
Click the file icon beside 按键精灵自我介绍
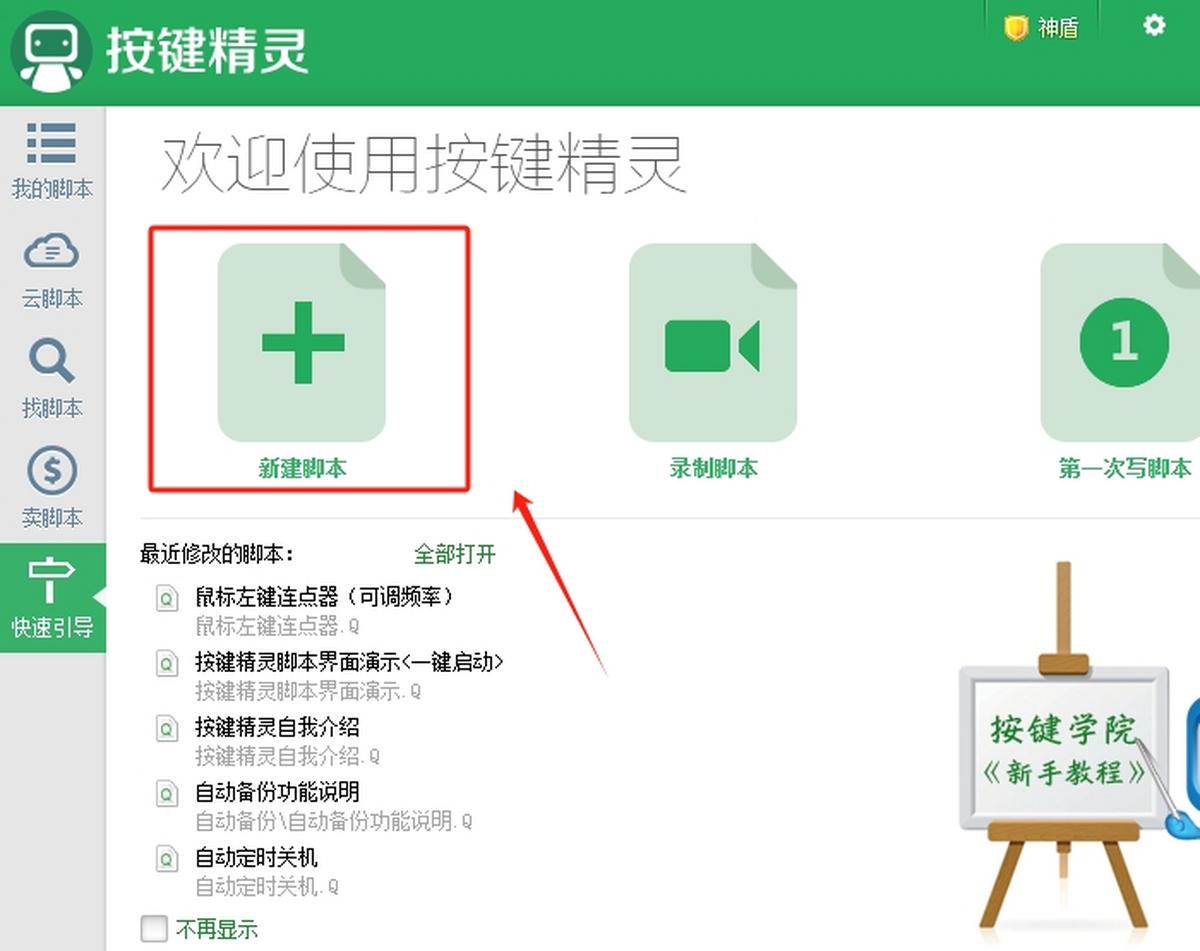click(x=166, y=729)
